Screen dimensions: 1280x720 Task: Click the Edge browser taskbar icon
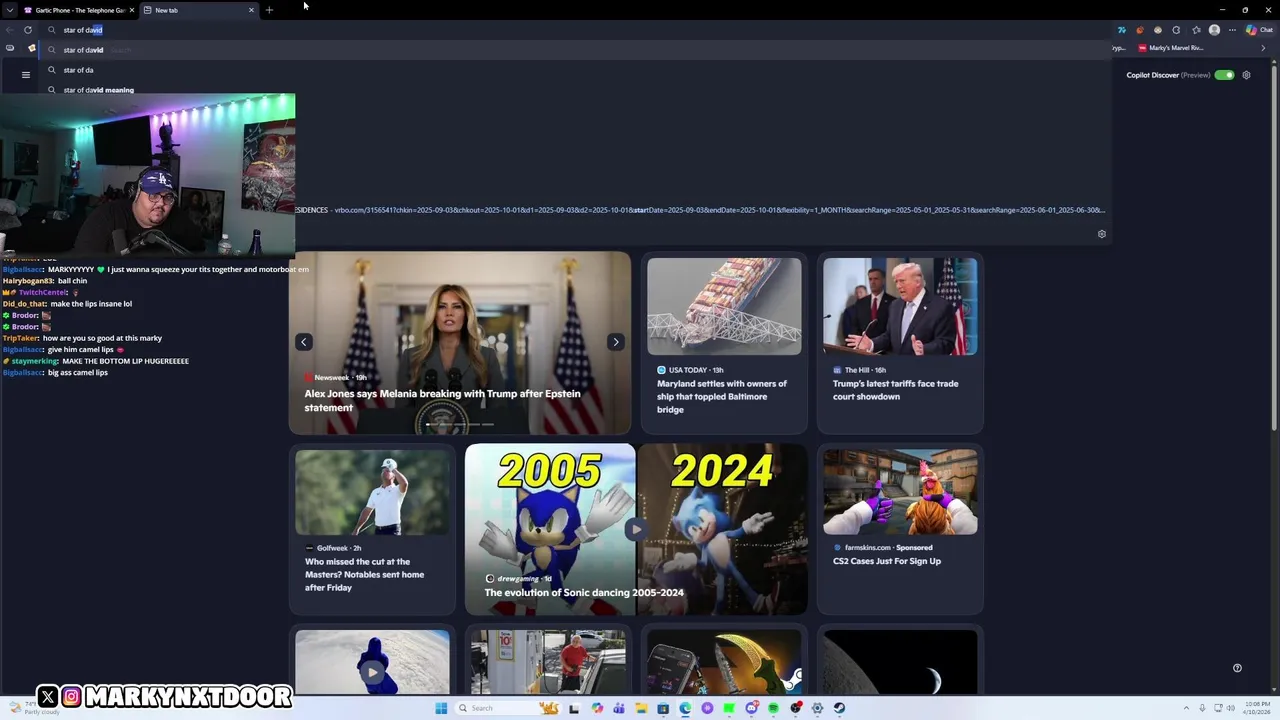tap(685, 708)
